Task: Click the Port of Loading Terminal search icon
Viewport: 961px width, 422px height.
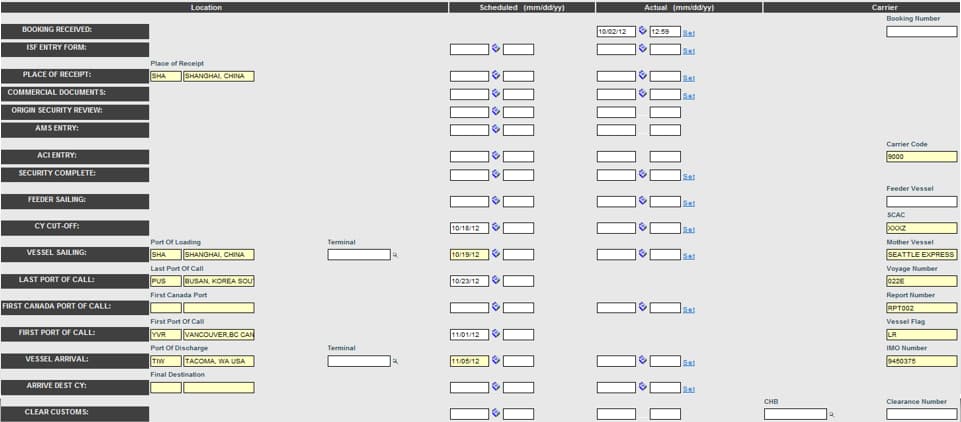Action: 395,255
